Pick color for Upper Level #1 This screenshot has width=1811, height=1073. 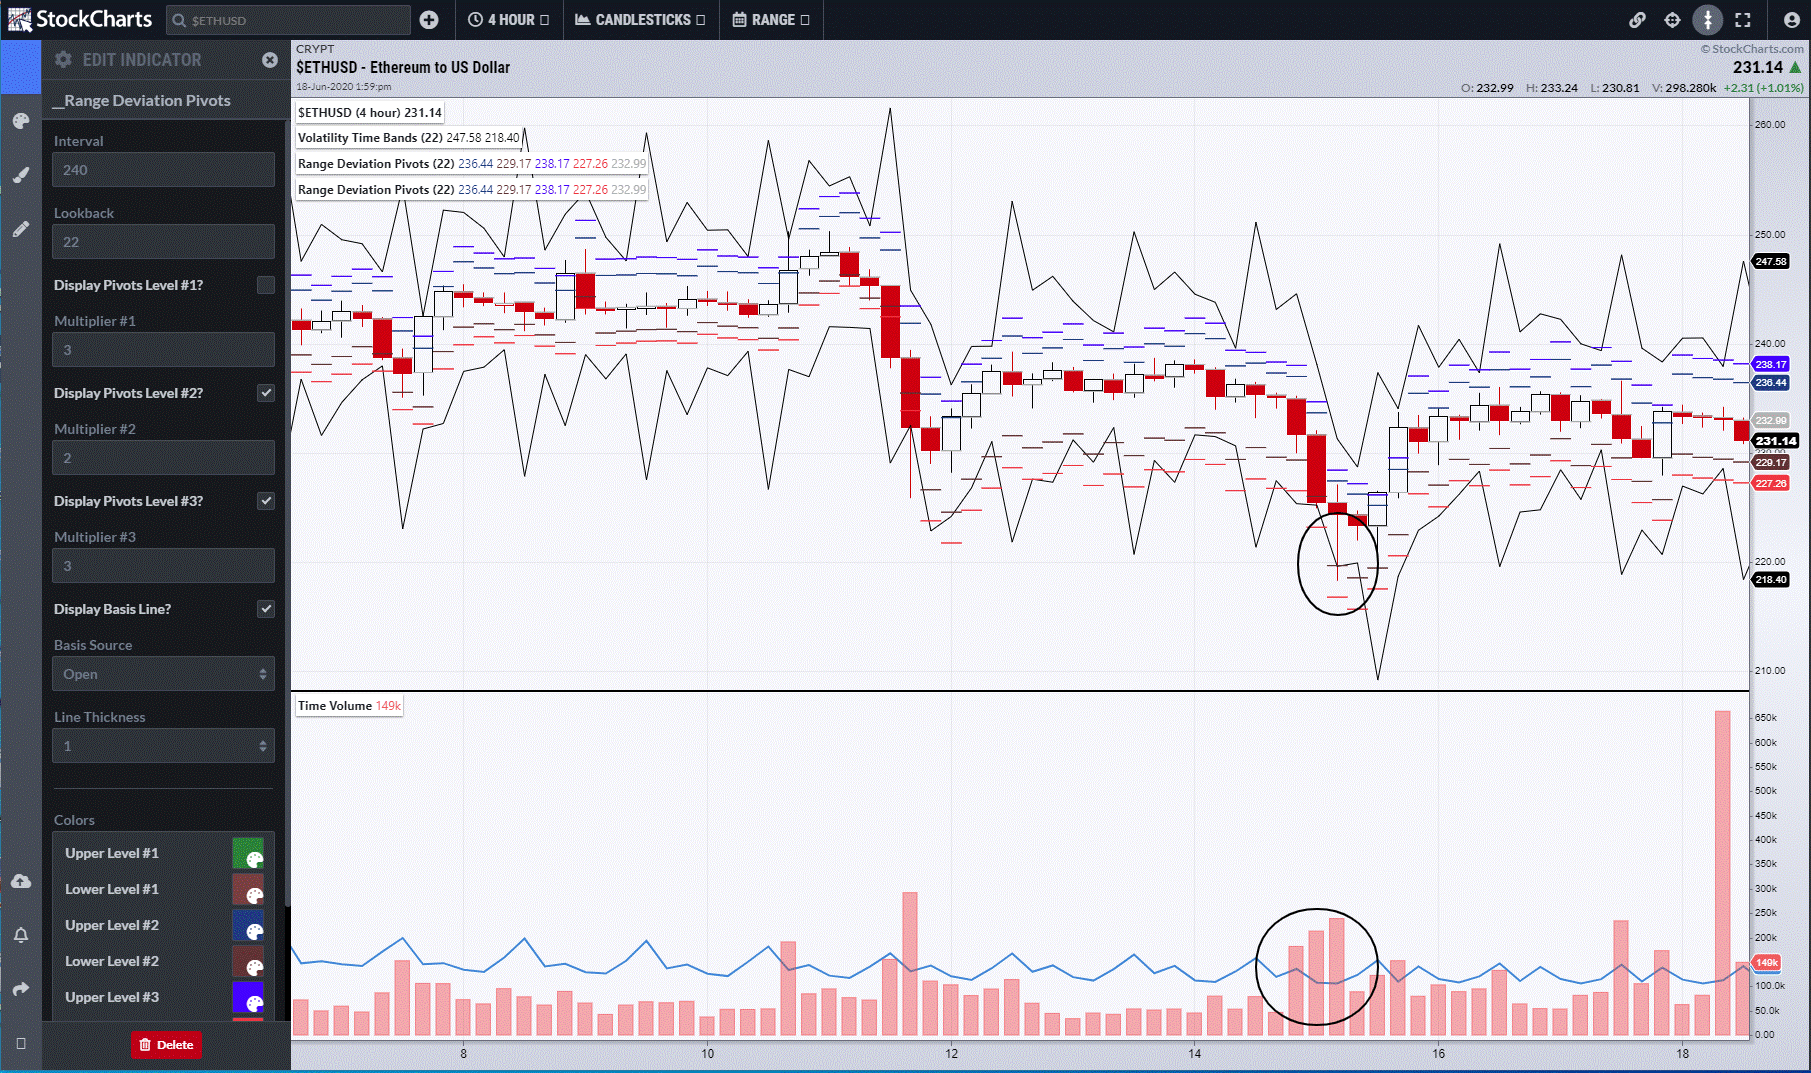coord(248,853)
